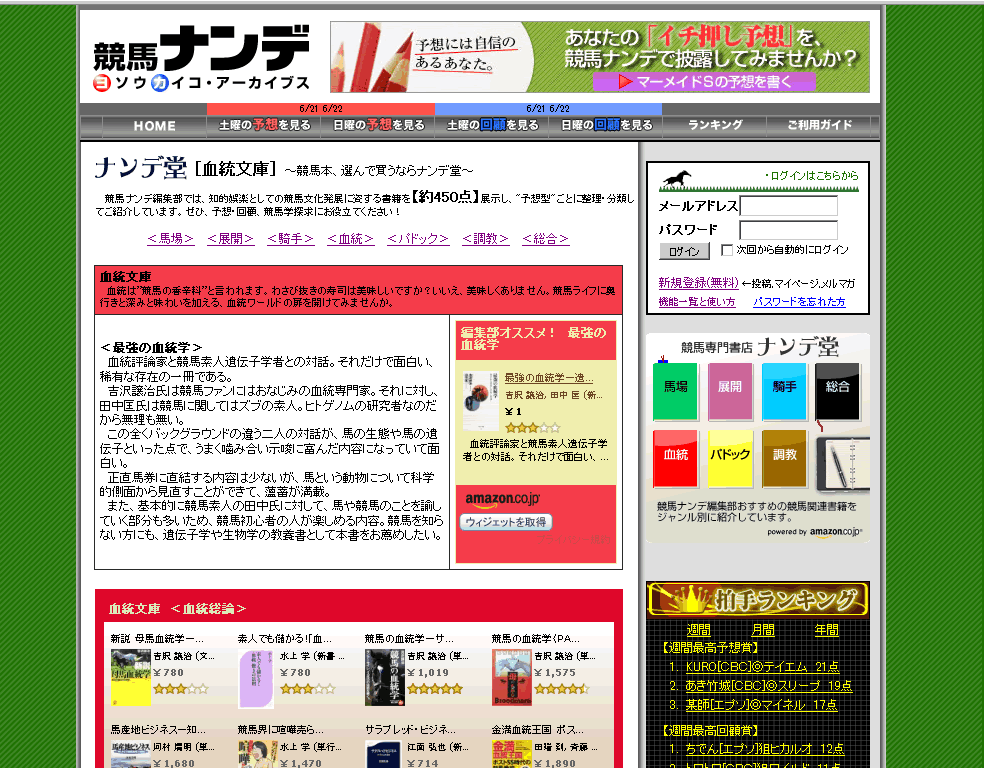
Task: Focus the パスワード input field
Action: tap(789, 230)
